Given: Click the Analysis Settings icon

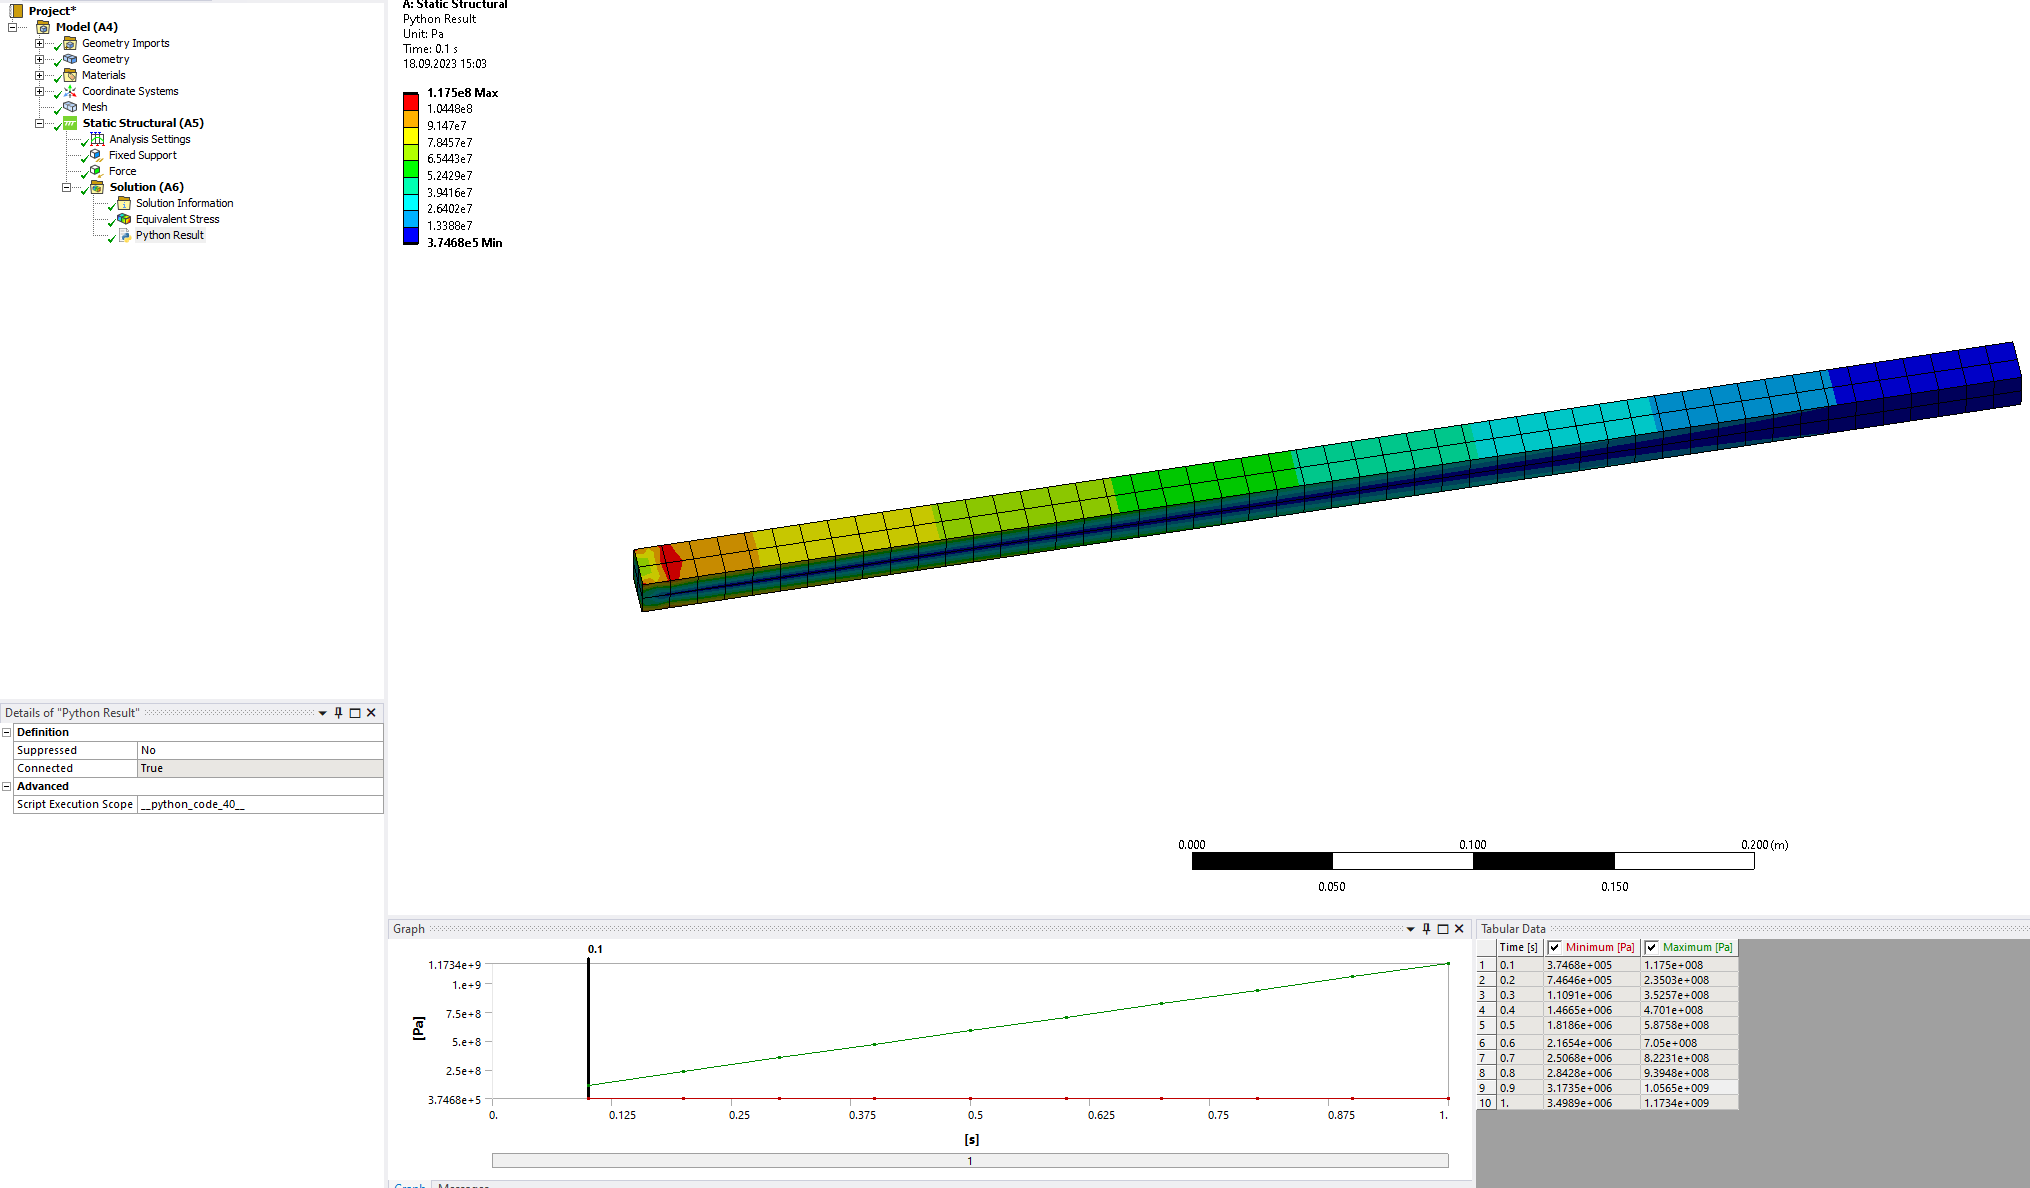Looking at the screenshot, I should pos(97,139).
